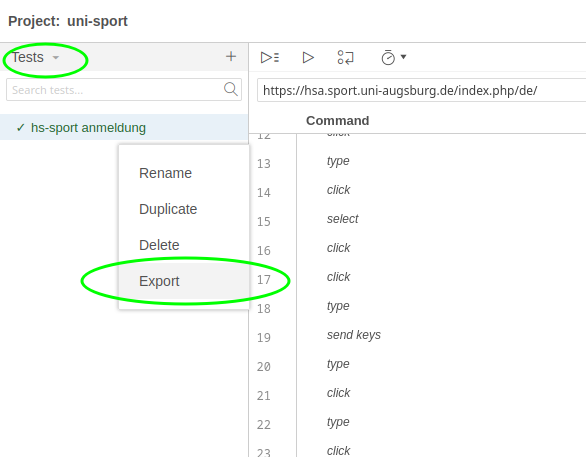Step over current command icon

[345, 58]
